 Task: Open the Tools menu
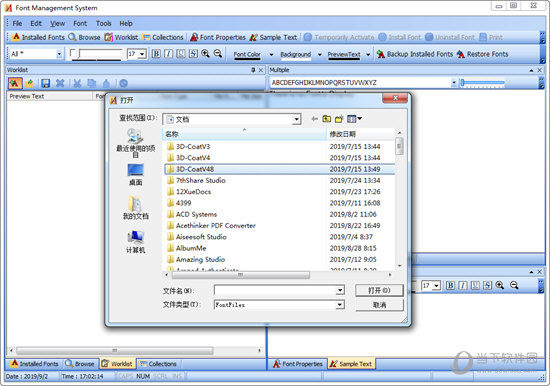pos(103,24)
